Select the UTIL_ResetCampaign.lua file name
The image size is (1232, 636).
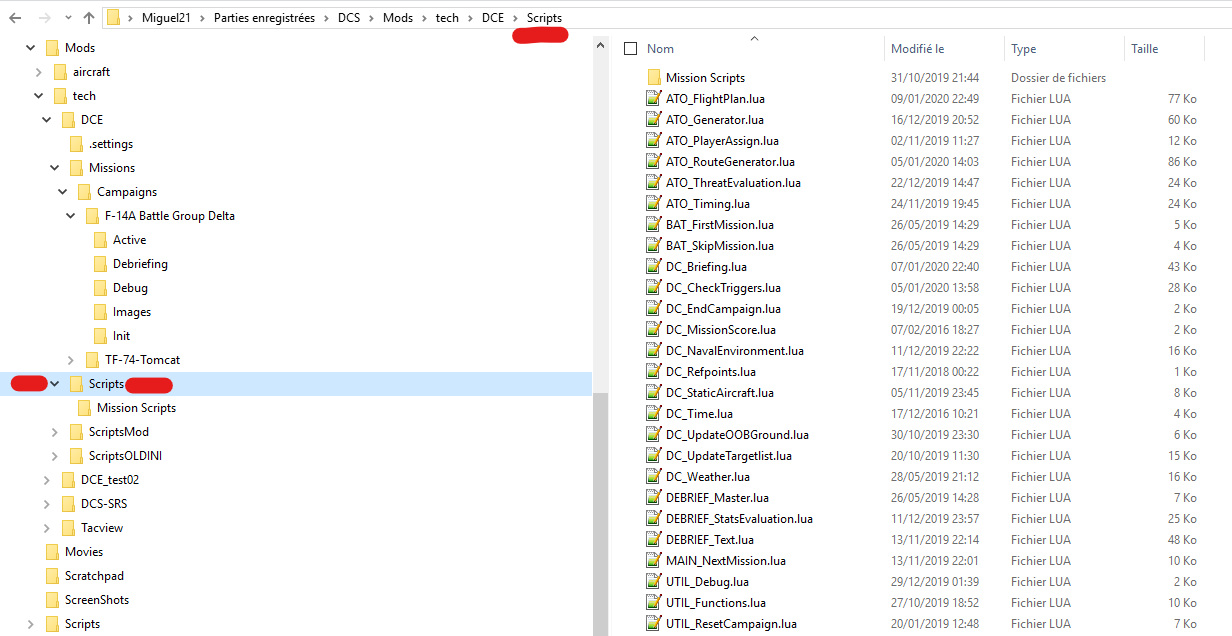[x=732, y=624]
